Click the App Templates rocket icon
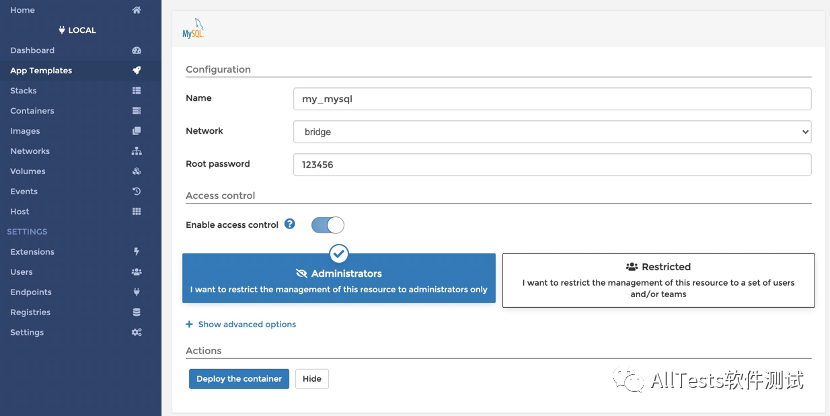The height and width of the screenshot is (416, 830). (x=137, y=70)
